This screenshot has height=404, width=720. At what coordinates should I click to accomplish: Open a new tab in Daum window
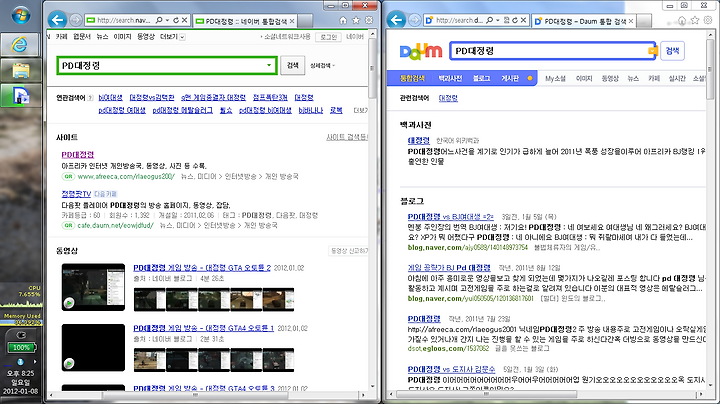[645, 21]
